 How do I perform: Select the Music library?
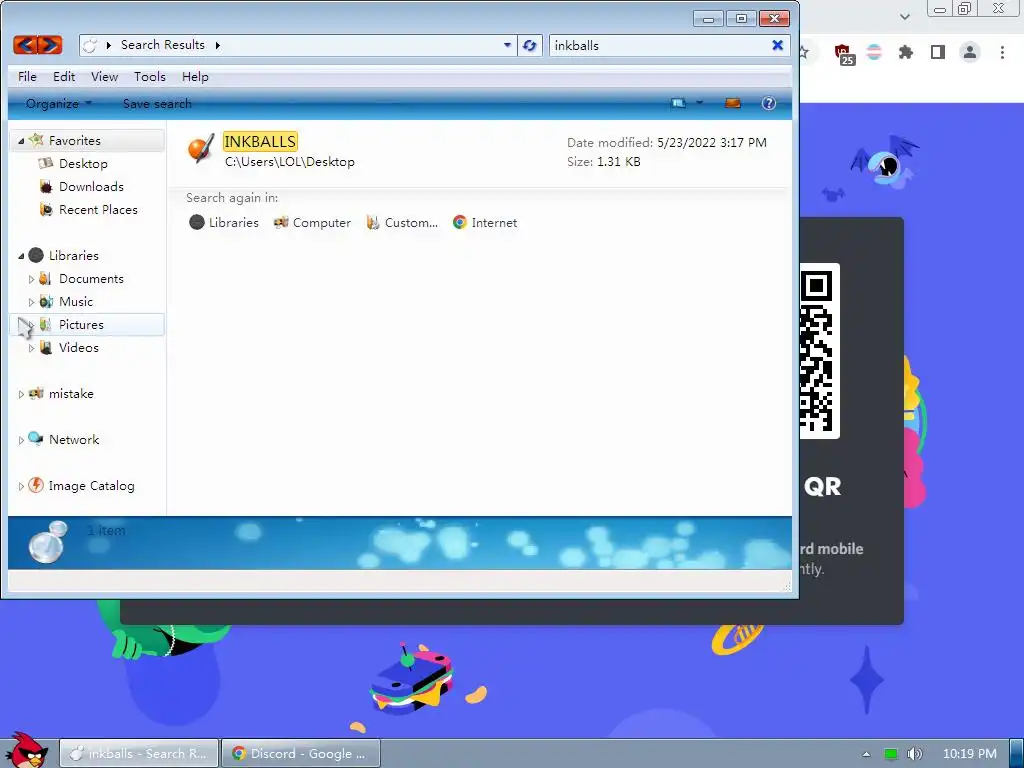[76, 302]
